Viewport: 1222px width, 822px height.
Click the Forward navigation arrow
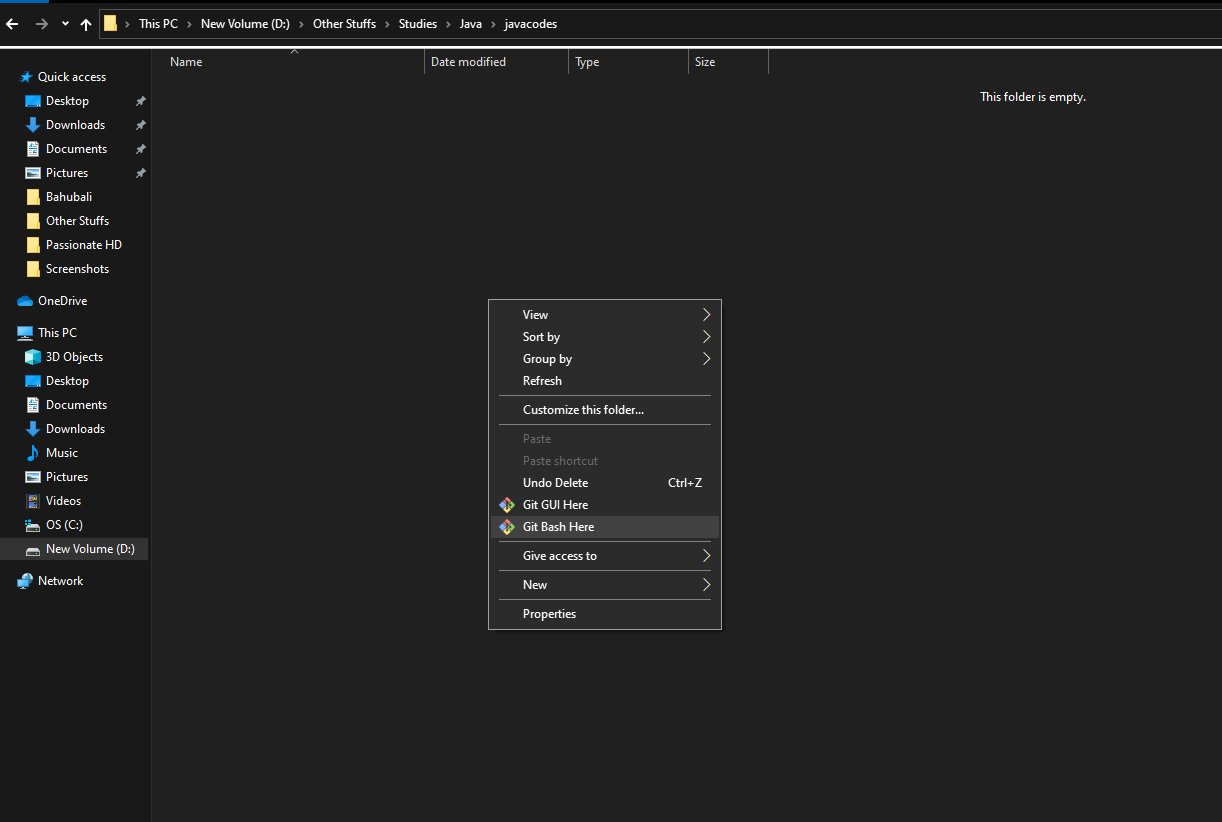[x=42, y=24]
